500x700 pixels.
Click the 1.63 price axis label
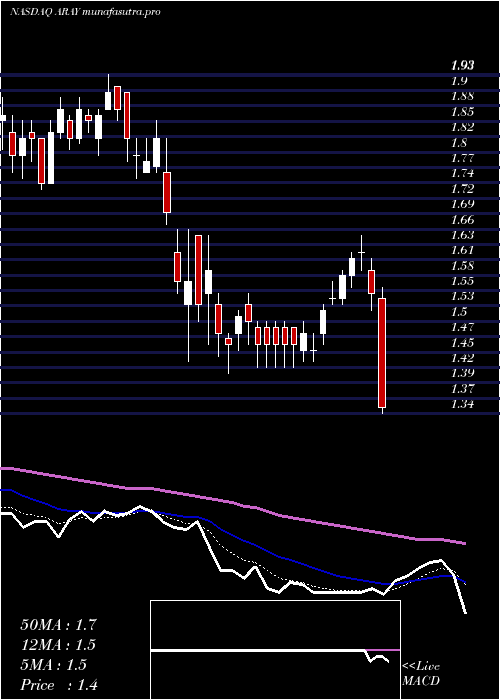tap(462, 234)
